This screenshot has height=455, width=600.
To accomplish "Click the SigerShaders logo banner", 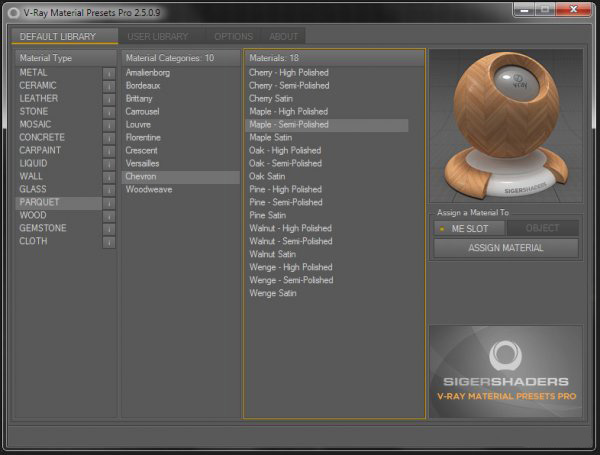I will click(x=506, y=371).
